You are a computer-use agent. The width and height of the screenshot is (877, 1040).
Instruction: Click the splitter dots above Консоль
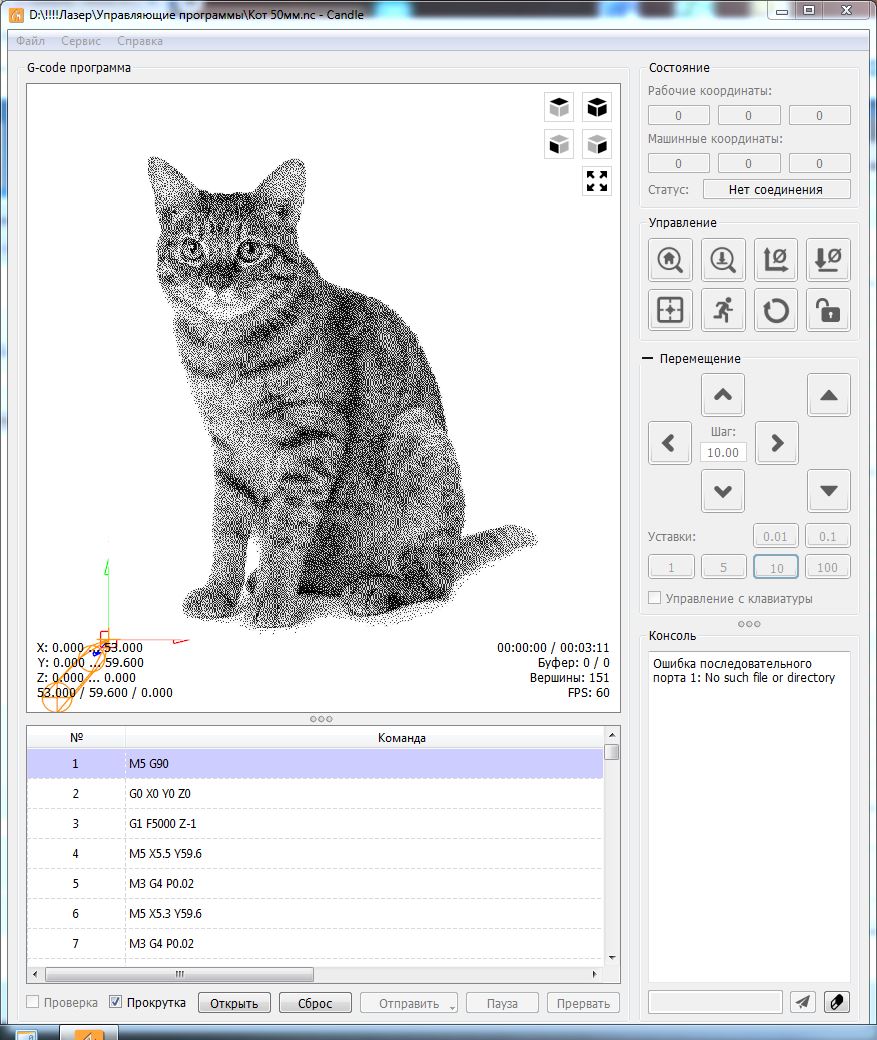[749, 624]
